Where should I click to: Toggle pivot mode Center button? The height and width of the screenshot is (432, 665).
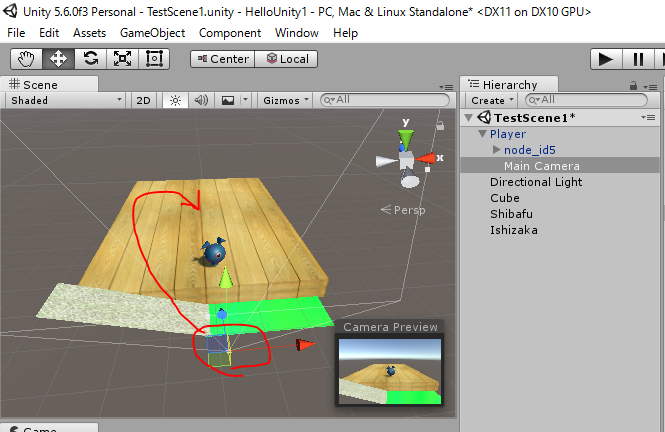pyautogui.click(x=223, y=59)
